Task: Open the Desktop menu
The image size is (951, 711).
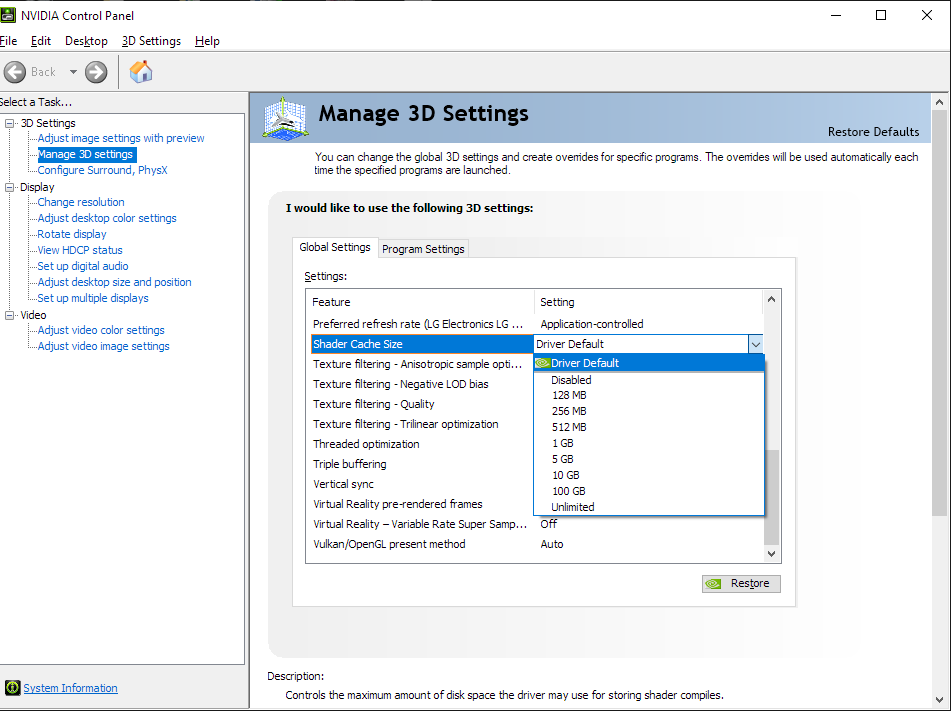Action: [86, 41]
